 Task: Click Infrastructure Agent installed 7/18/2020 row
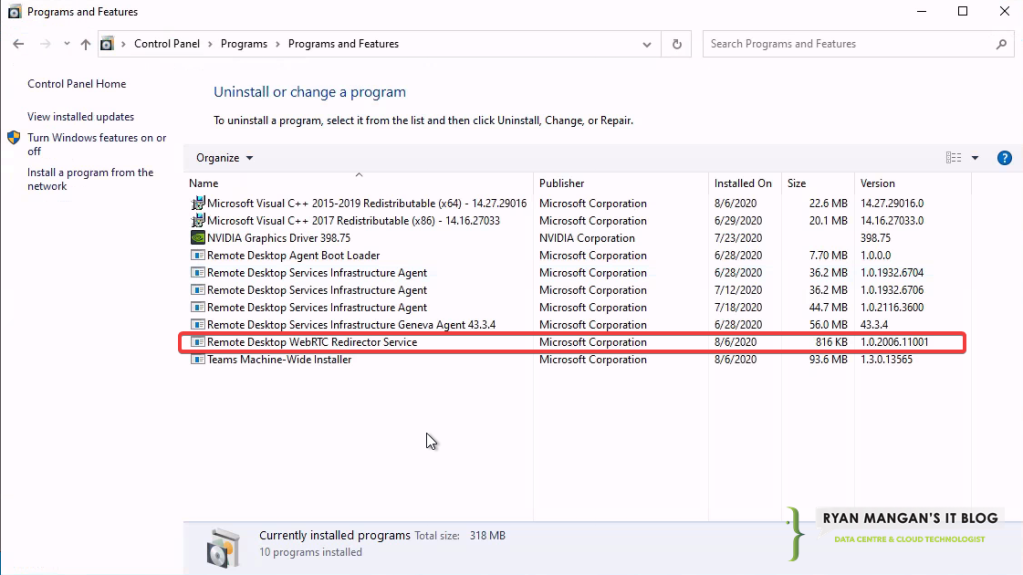tap(577, 307)
